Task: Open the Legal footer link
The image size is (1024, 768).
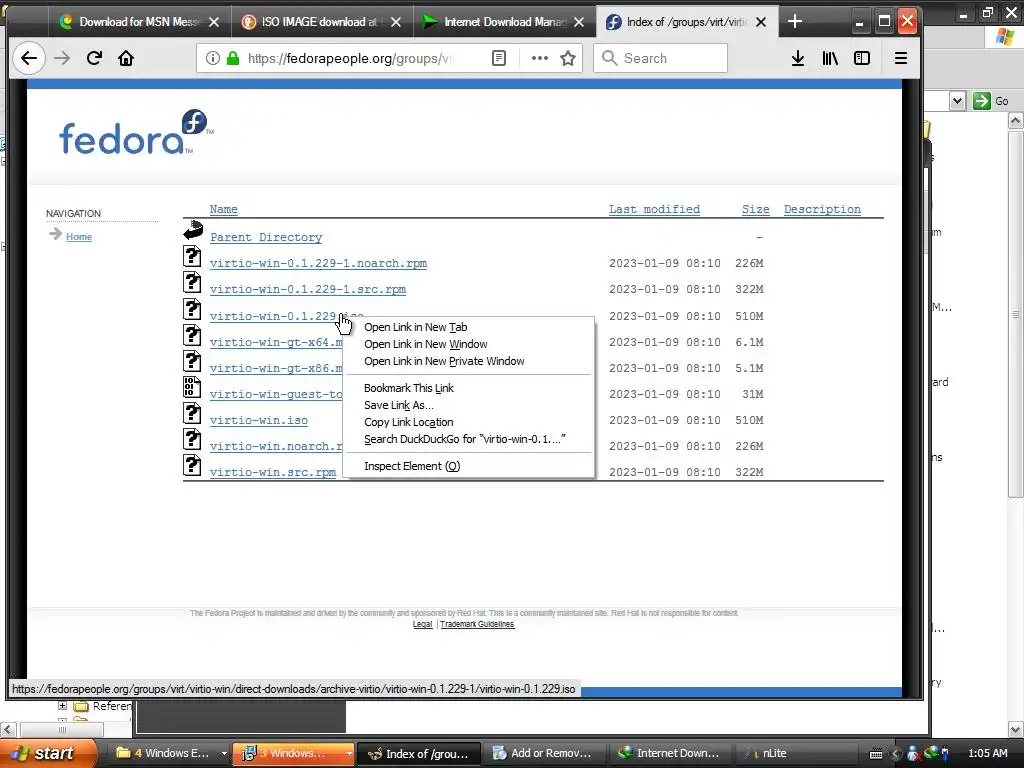Action: (x=423, y=624)
